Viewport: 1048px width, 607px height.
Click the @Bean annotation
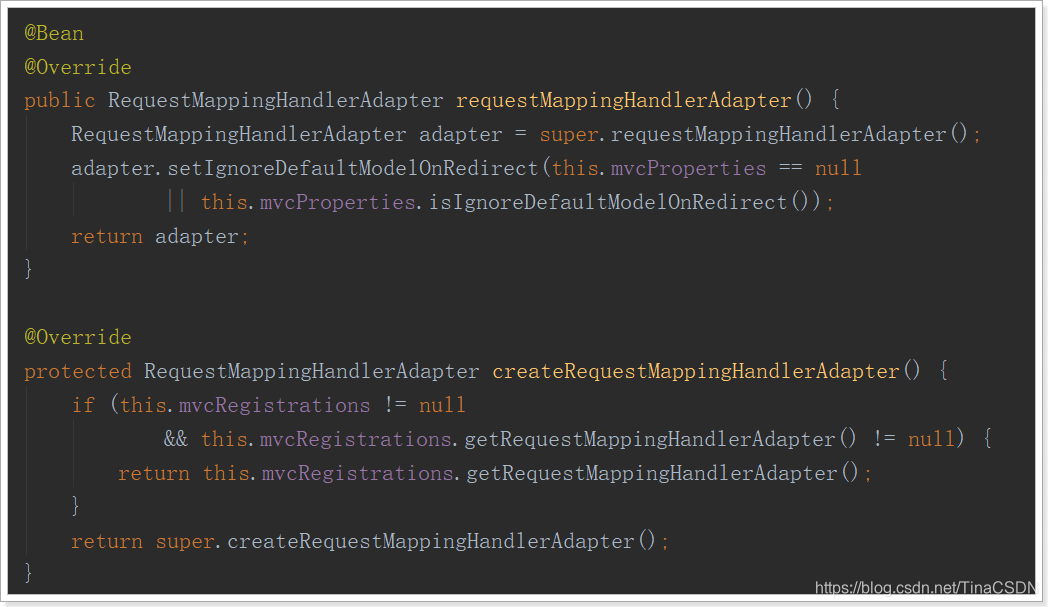[x=54, y=33]
